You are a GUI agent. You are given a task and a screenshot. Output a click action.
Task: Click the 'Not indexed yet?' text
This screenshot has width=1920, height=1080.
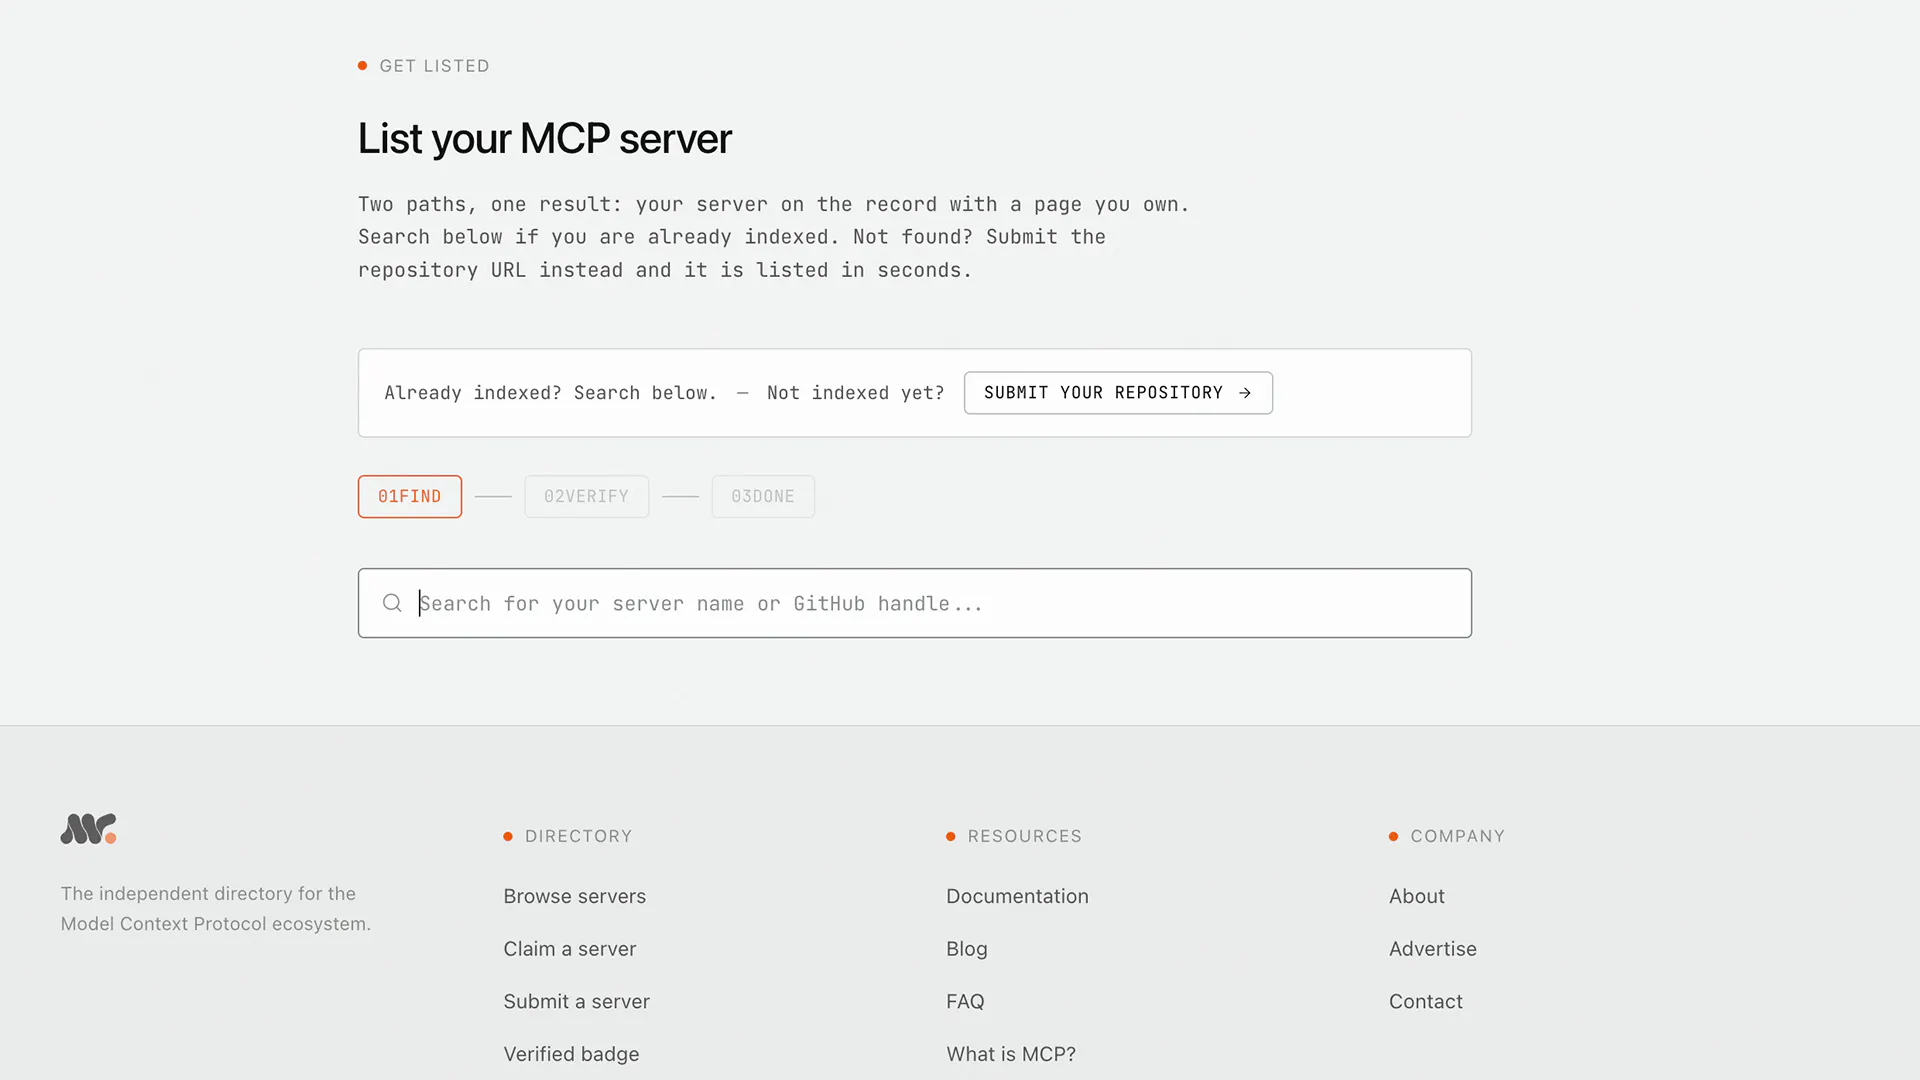856,393
